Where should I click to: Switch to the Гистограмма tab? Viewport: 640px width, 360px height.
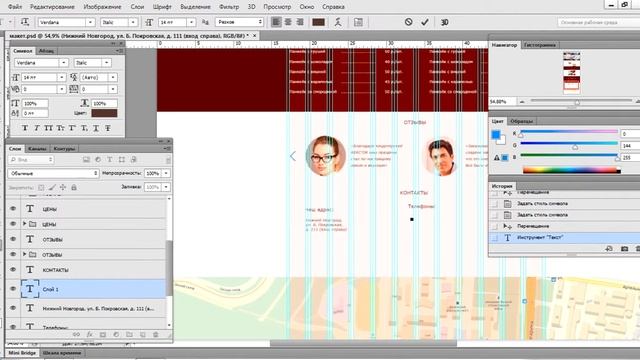point(540,45)
